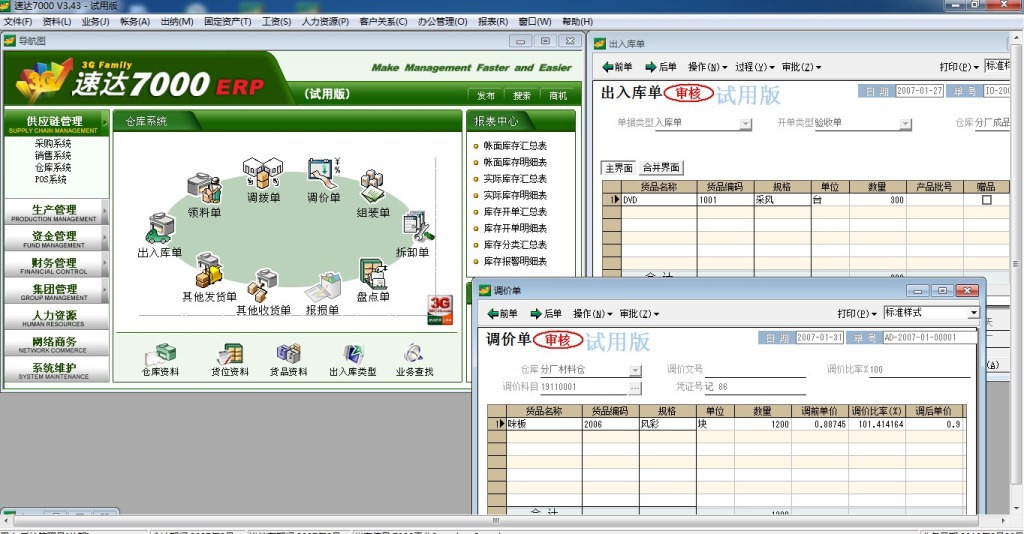
Task: Select the 财务管理 sidebar section
Action: [56, 265]
